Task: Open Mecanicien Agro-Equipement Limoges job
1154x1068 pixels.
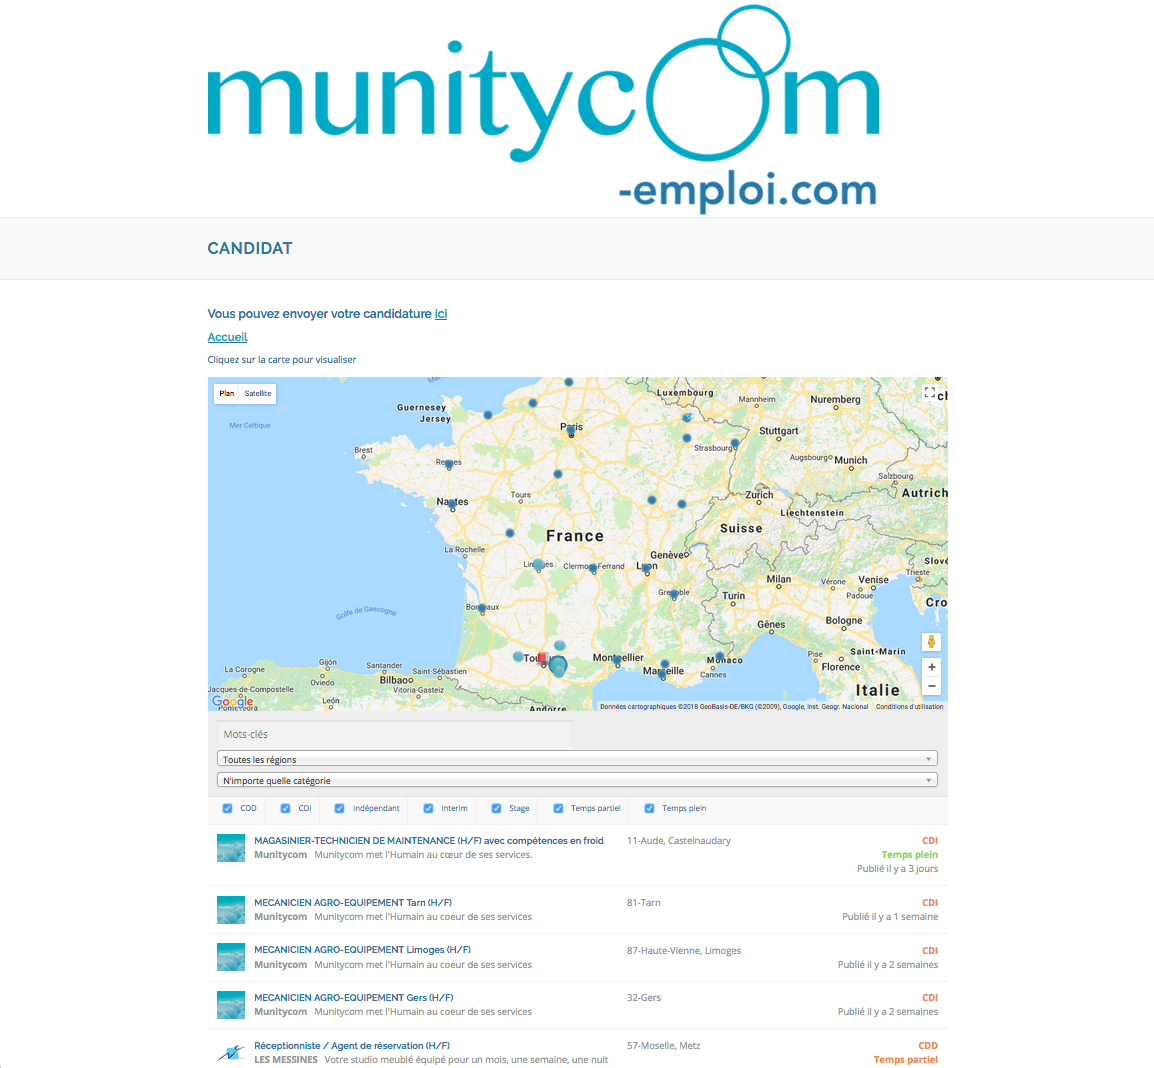Action: [x=362, y=949]
